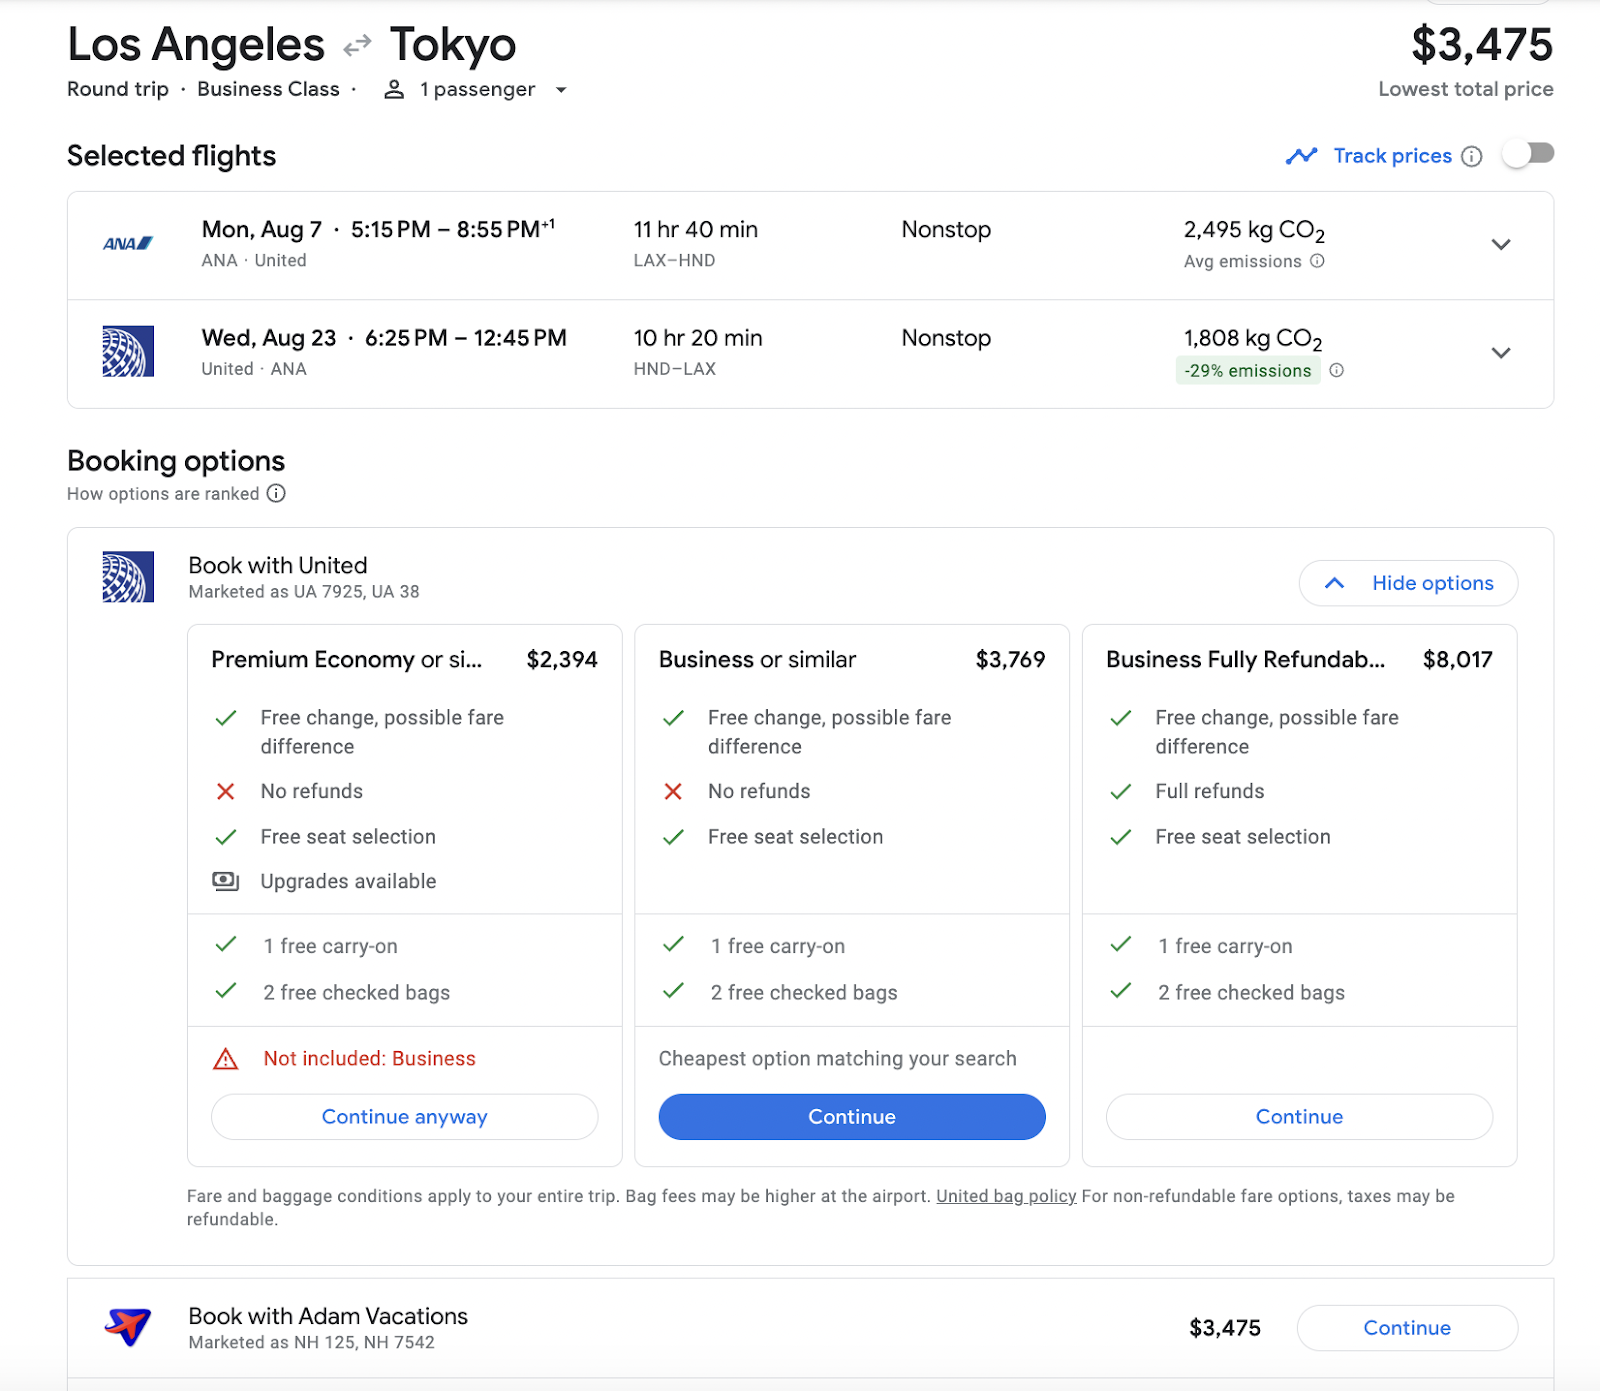Click the How options are ranked text

pyautogui.click(x=163, y=494)
